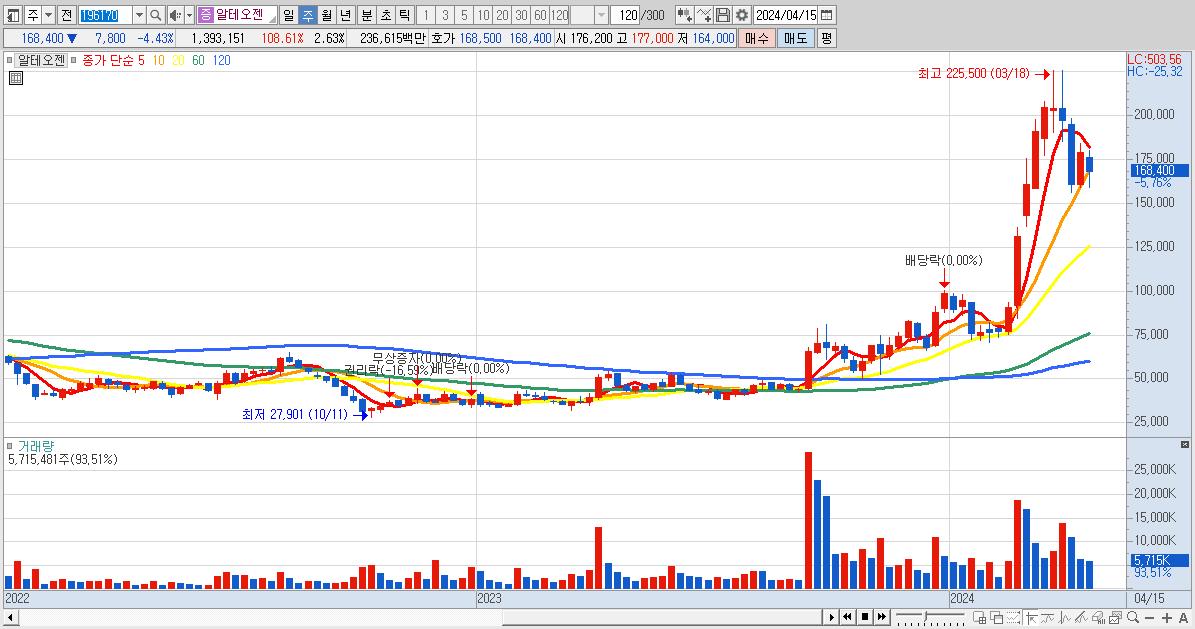1195x629 pixels.
Task: Zoom in chart with plus icon
Action: [1167, 618]
